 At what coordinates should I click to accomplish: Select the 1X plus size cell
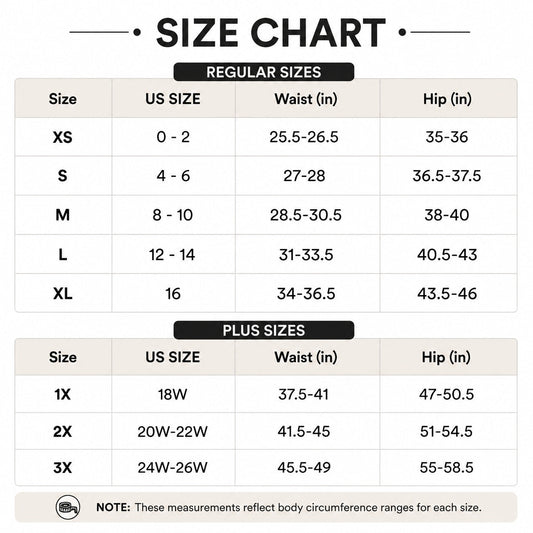point(63,394)
